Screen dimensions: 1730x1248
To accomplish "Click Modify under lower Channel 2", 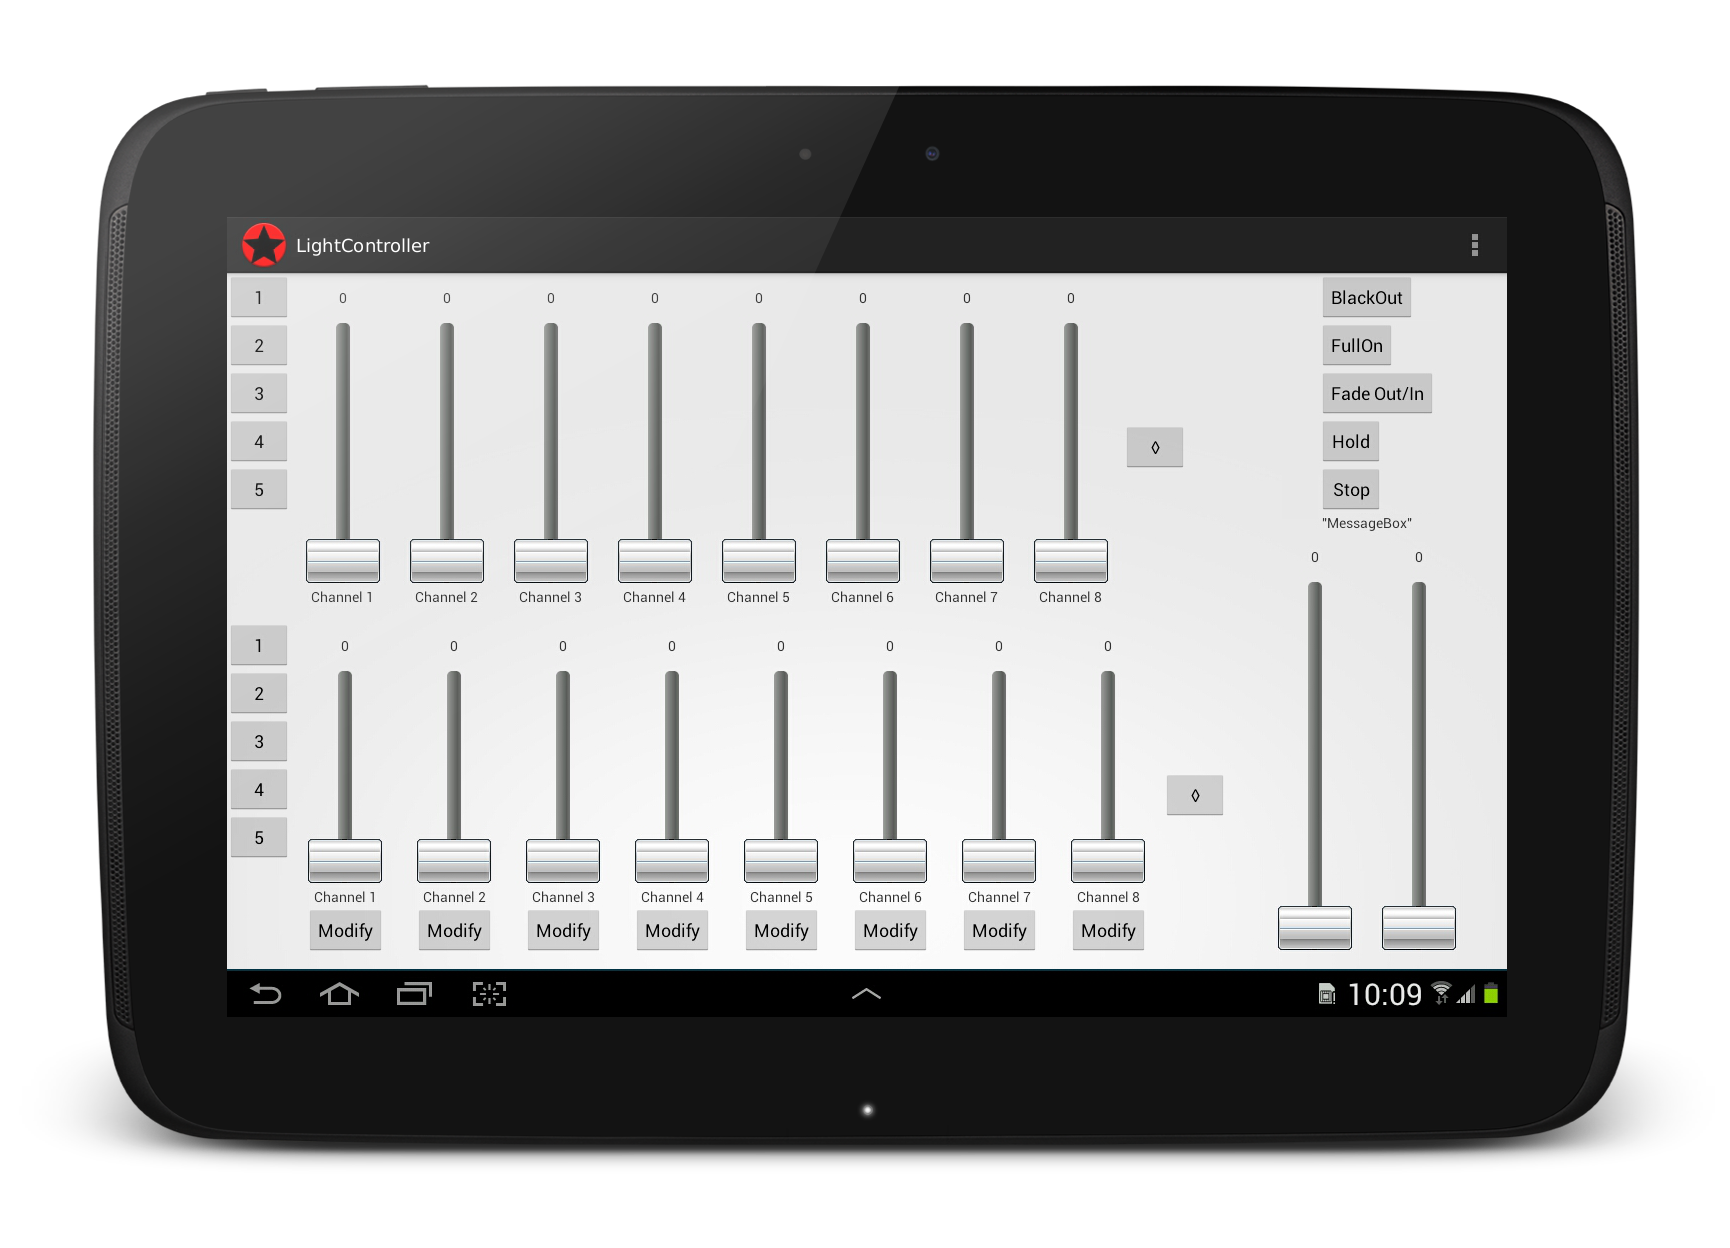I will coord(454,931).
